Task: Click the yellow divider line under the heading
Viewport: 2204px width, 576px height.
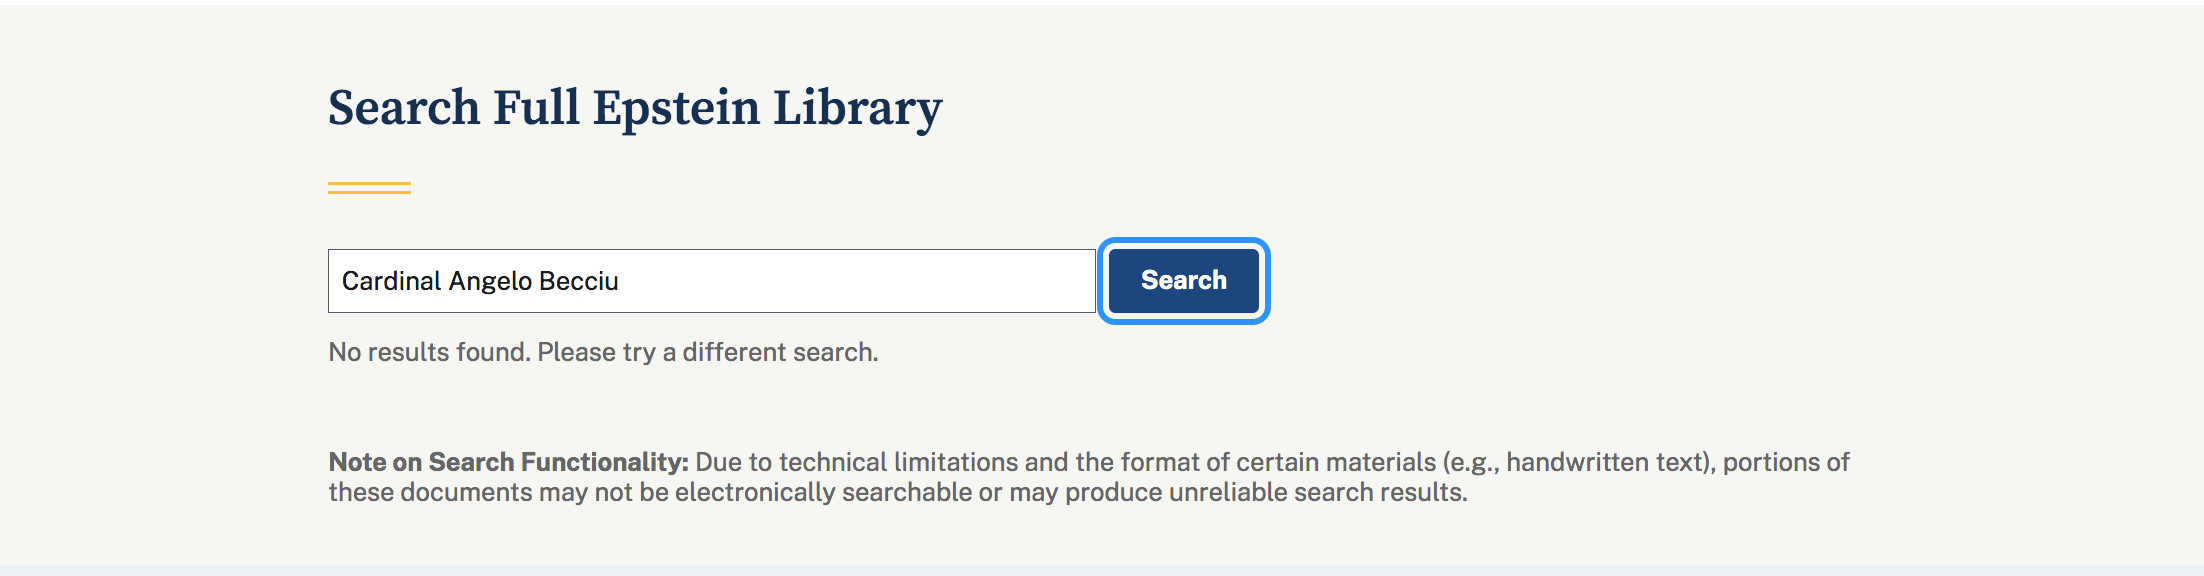Action: click(x=369, y=187)
